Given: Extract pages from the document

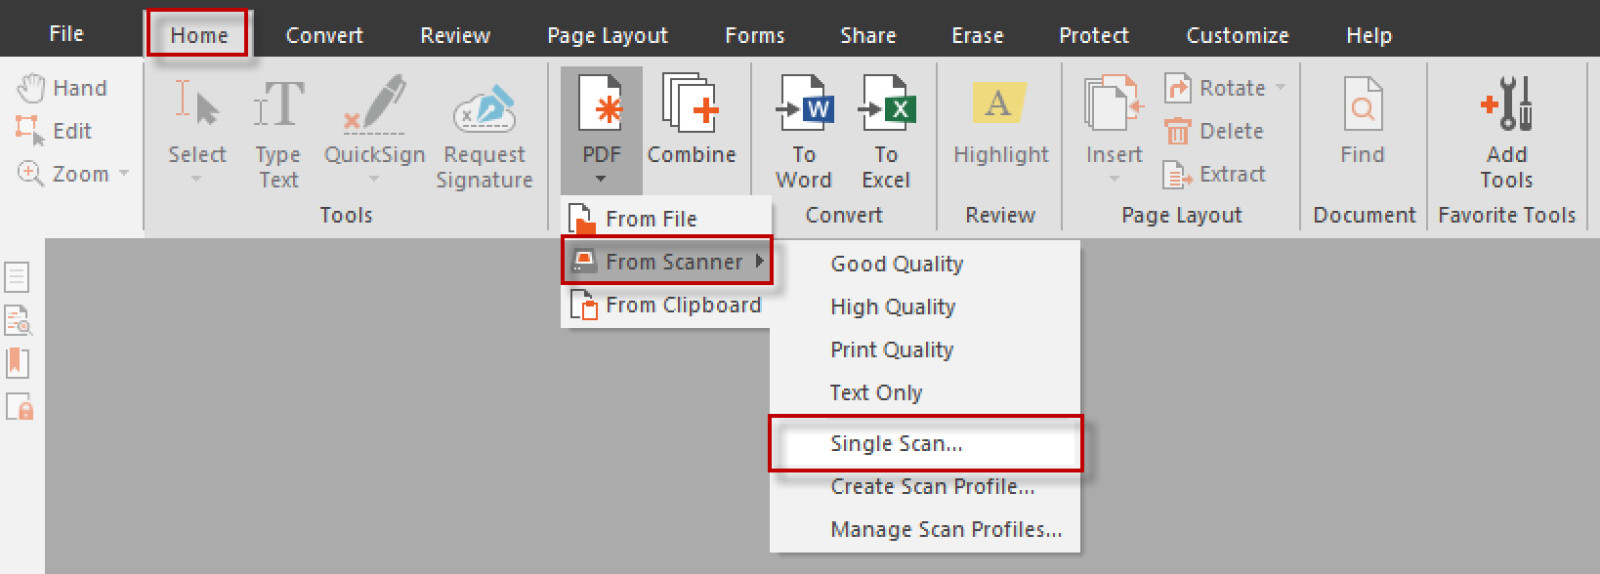Looking at the screenshot, I should click(x=1214, y=174).
